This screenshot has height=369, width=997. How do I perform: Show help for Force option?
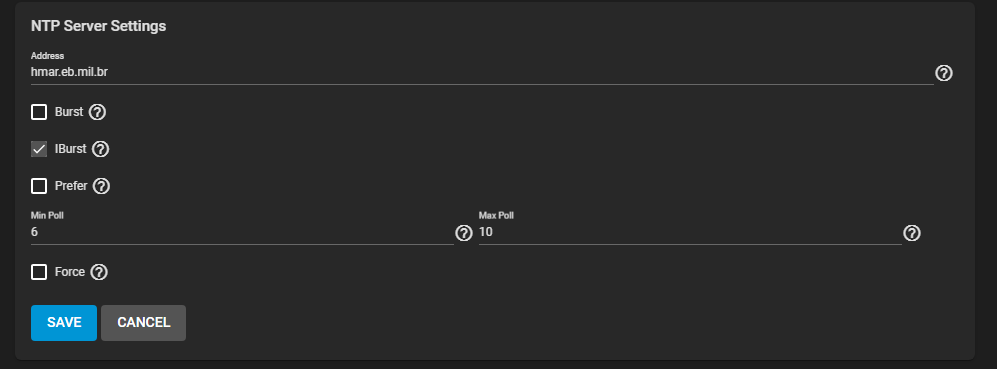pyautogui.click(x=99, y=272)
